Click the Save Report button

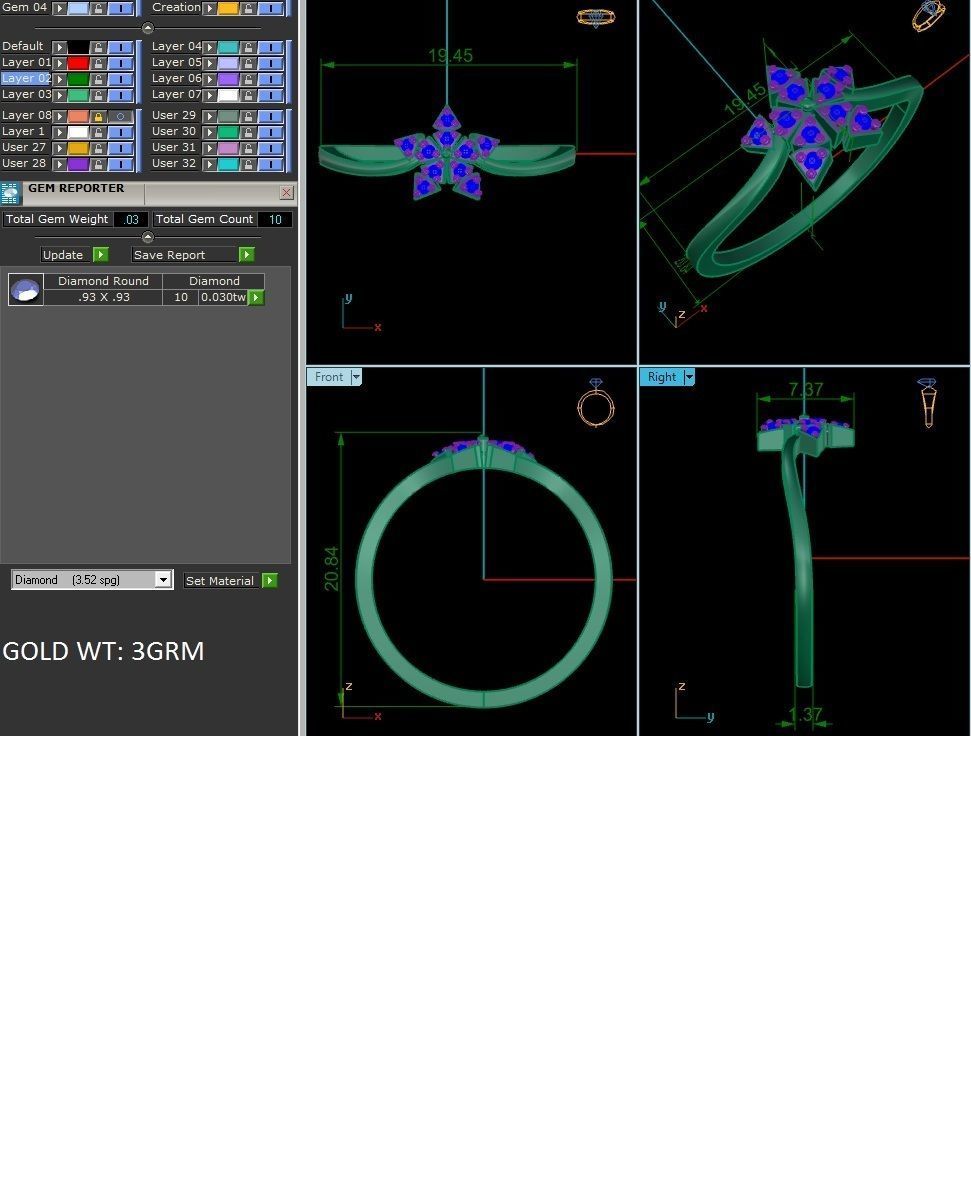(x=185, y=255)
